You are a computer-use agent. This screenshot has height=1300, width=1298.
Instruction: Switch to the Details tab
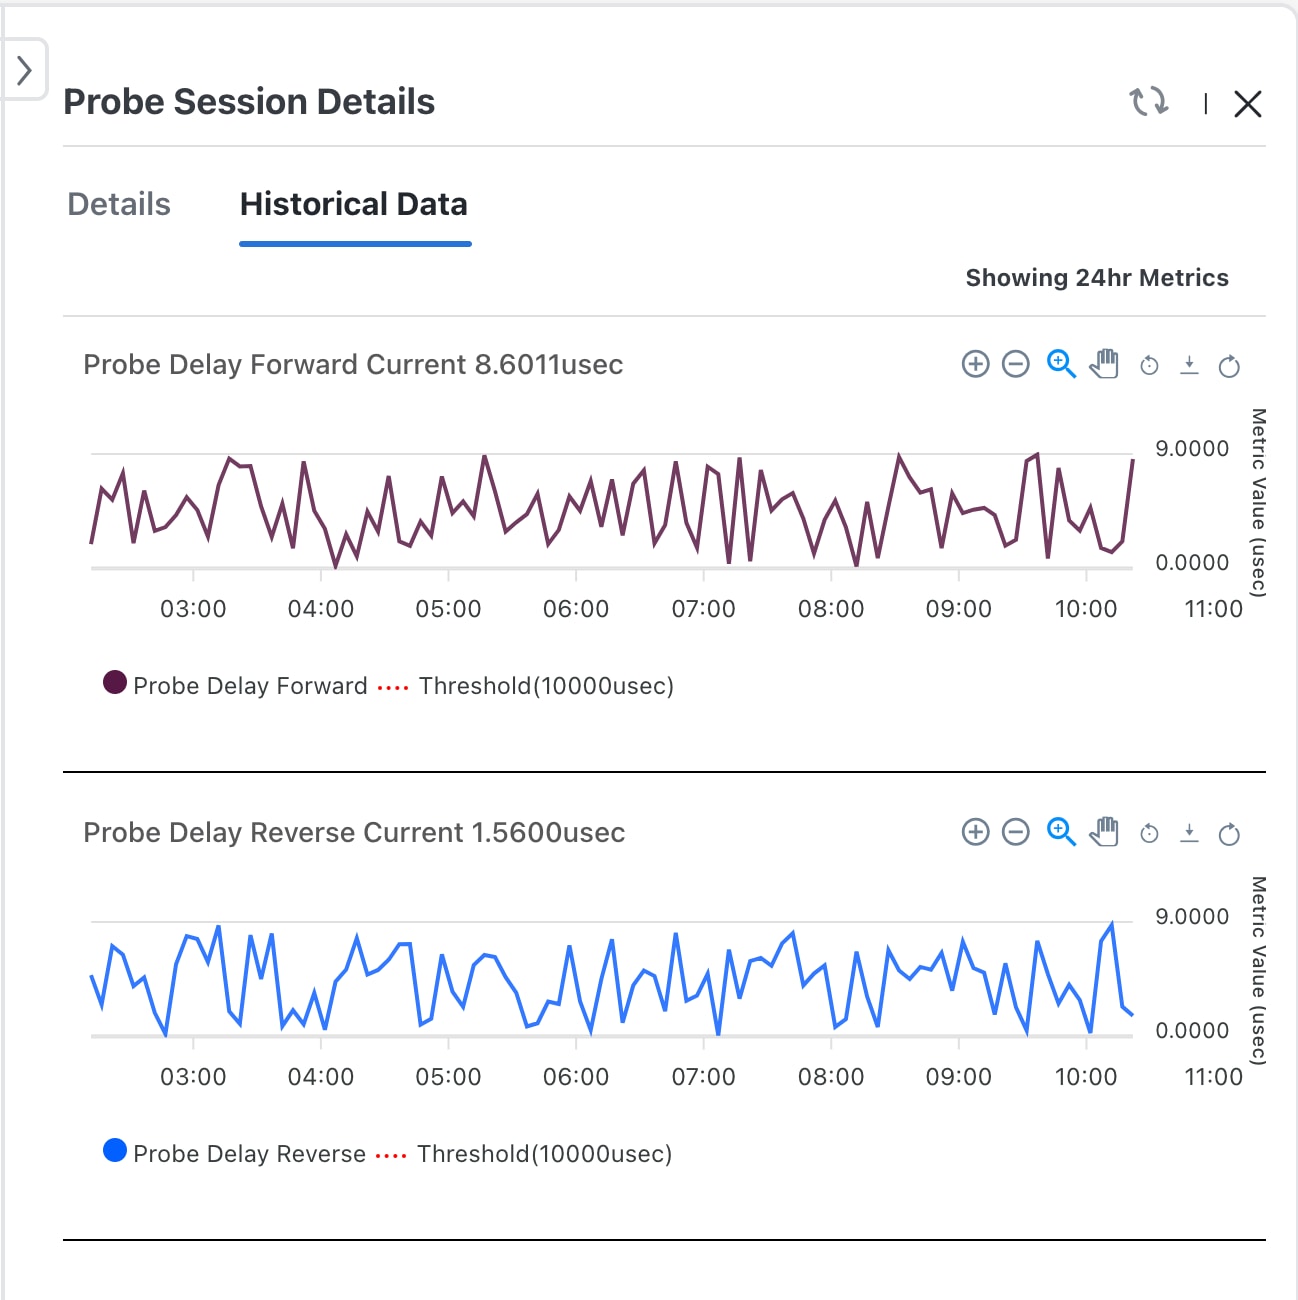coord(119,204)
